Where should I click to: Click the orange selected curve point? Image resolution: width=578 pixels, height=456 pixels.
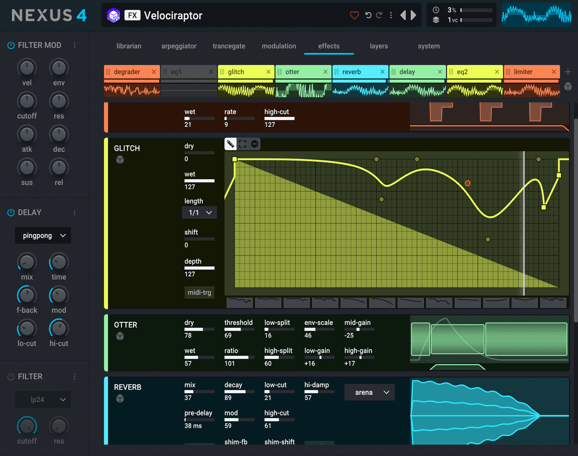[467, 183]
